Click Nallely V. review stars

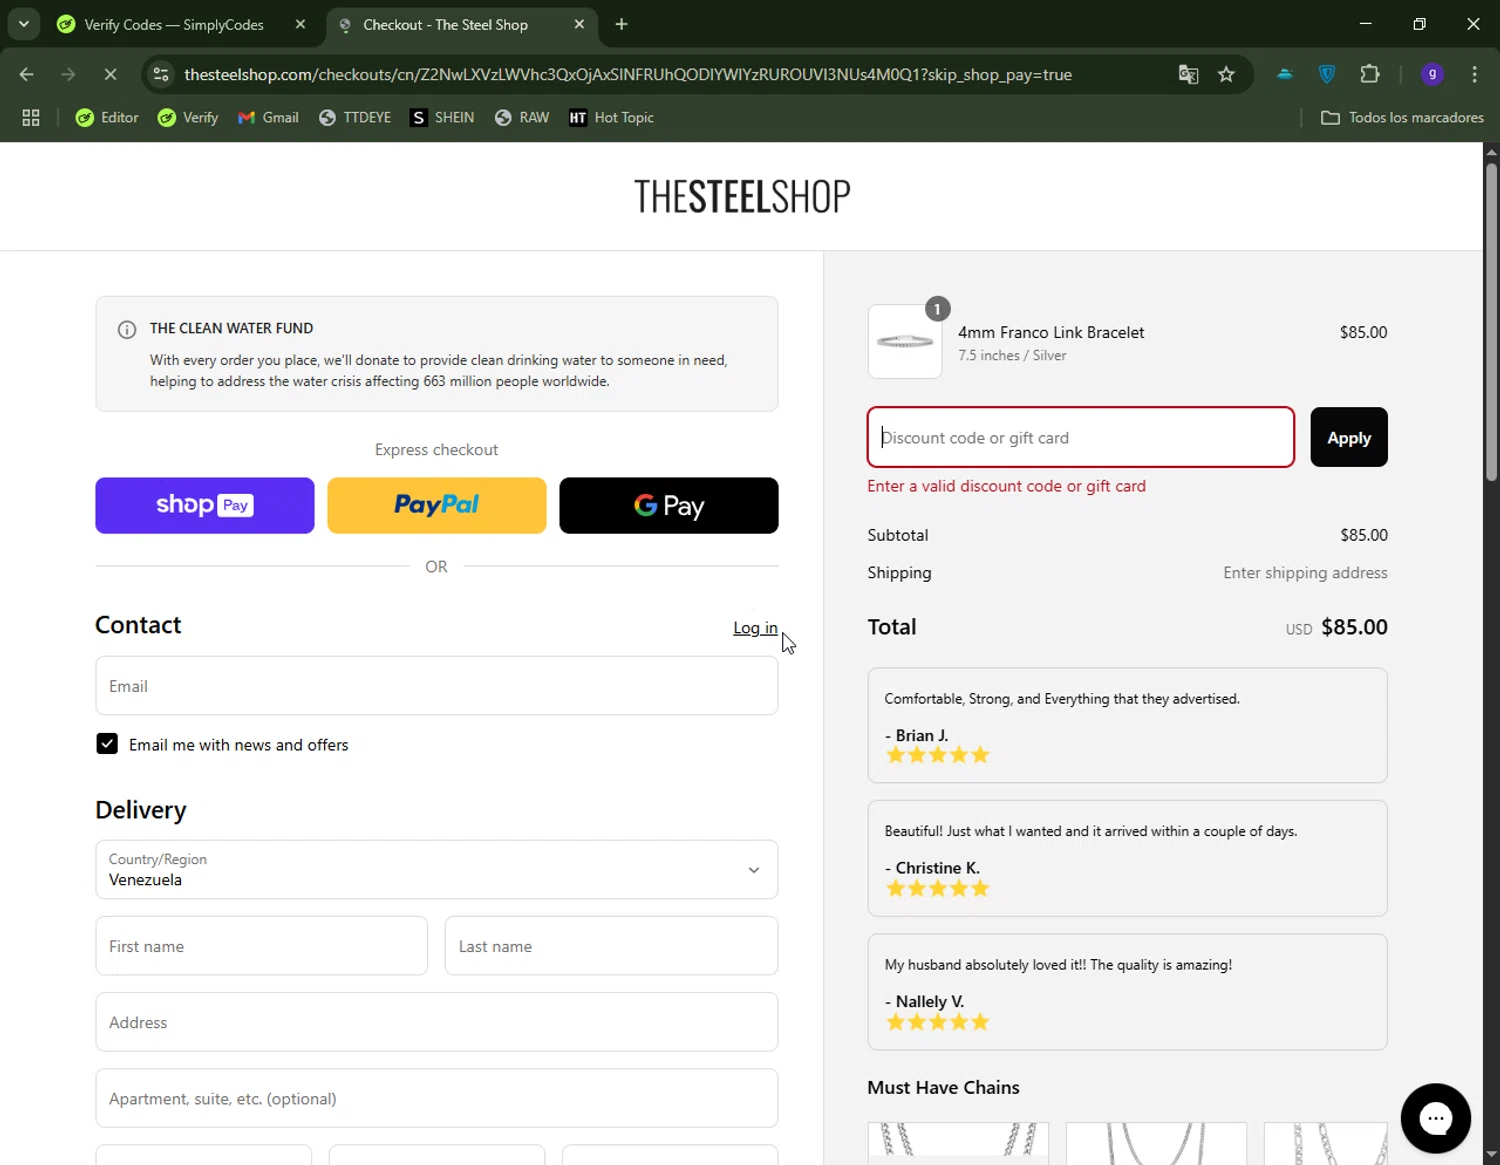937,1022
